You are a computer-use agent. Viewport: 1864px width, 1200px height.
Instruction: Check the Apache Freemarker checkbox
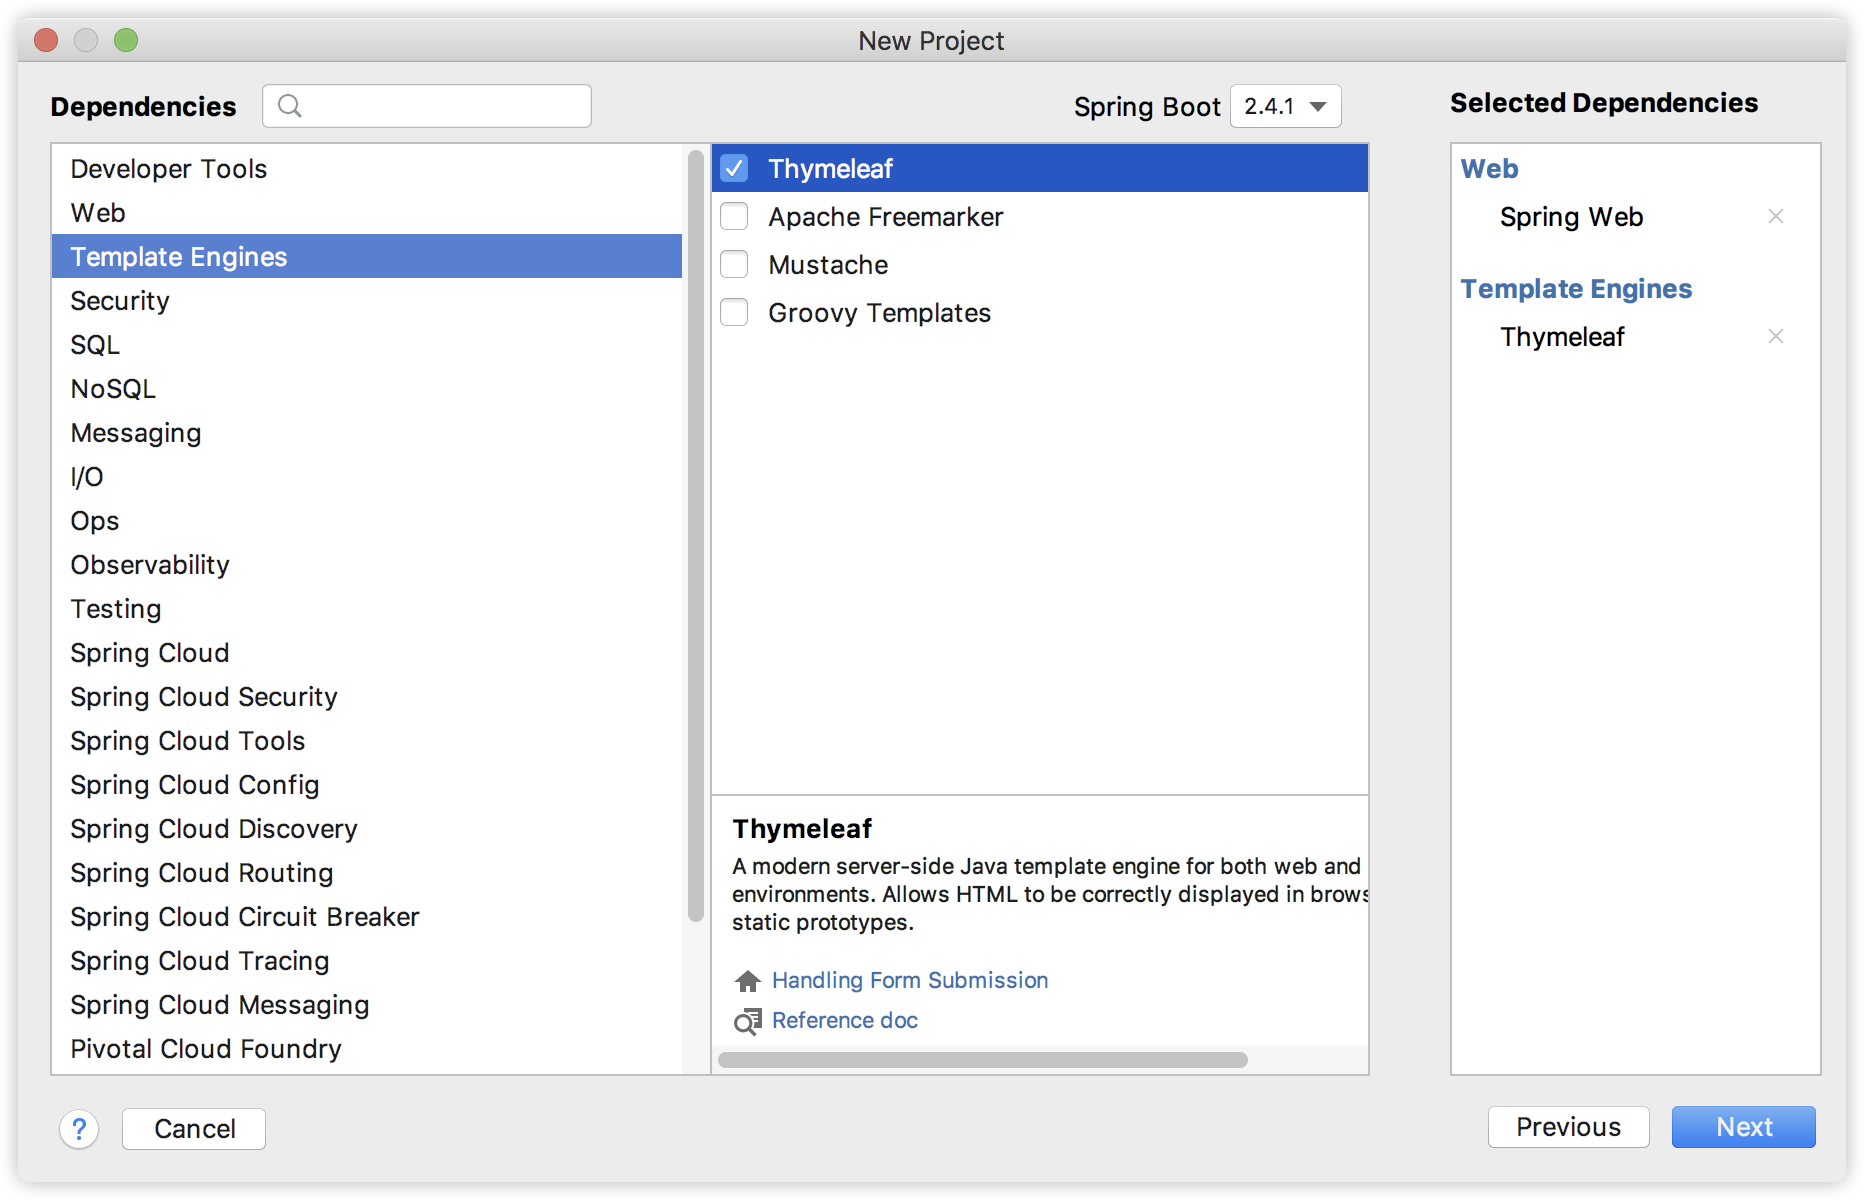click(x=734, y=216)
